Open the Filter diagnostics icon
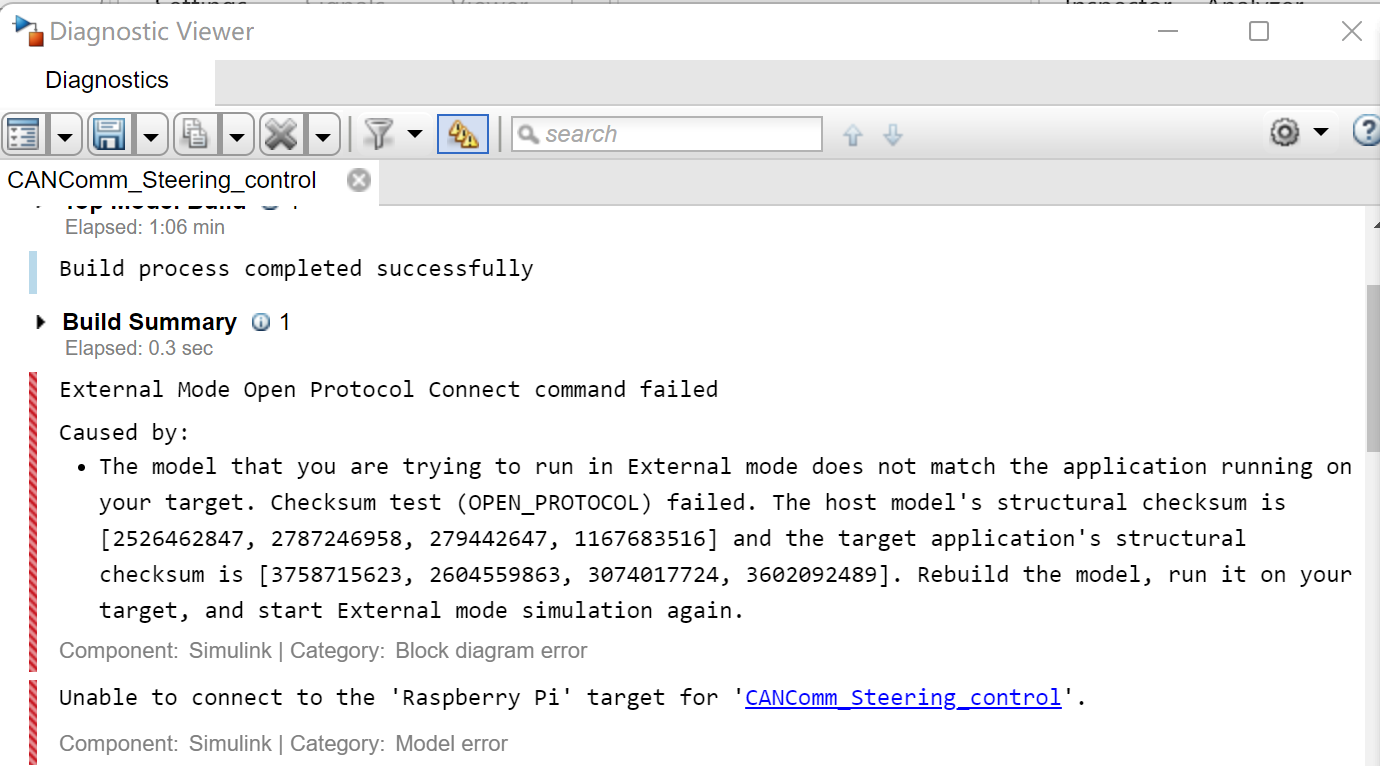 click(378, 133)
